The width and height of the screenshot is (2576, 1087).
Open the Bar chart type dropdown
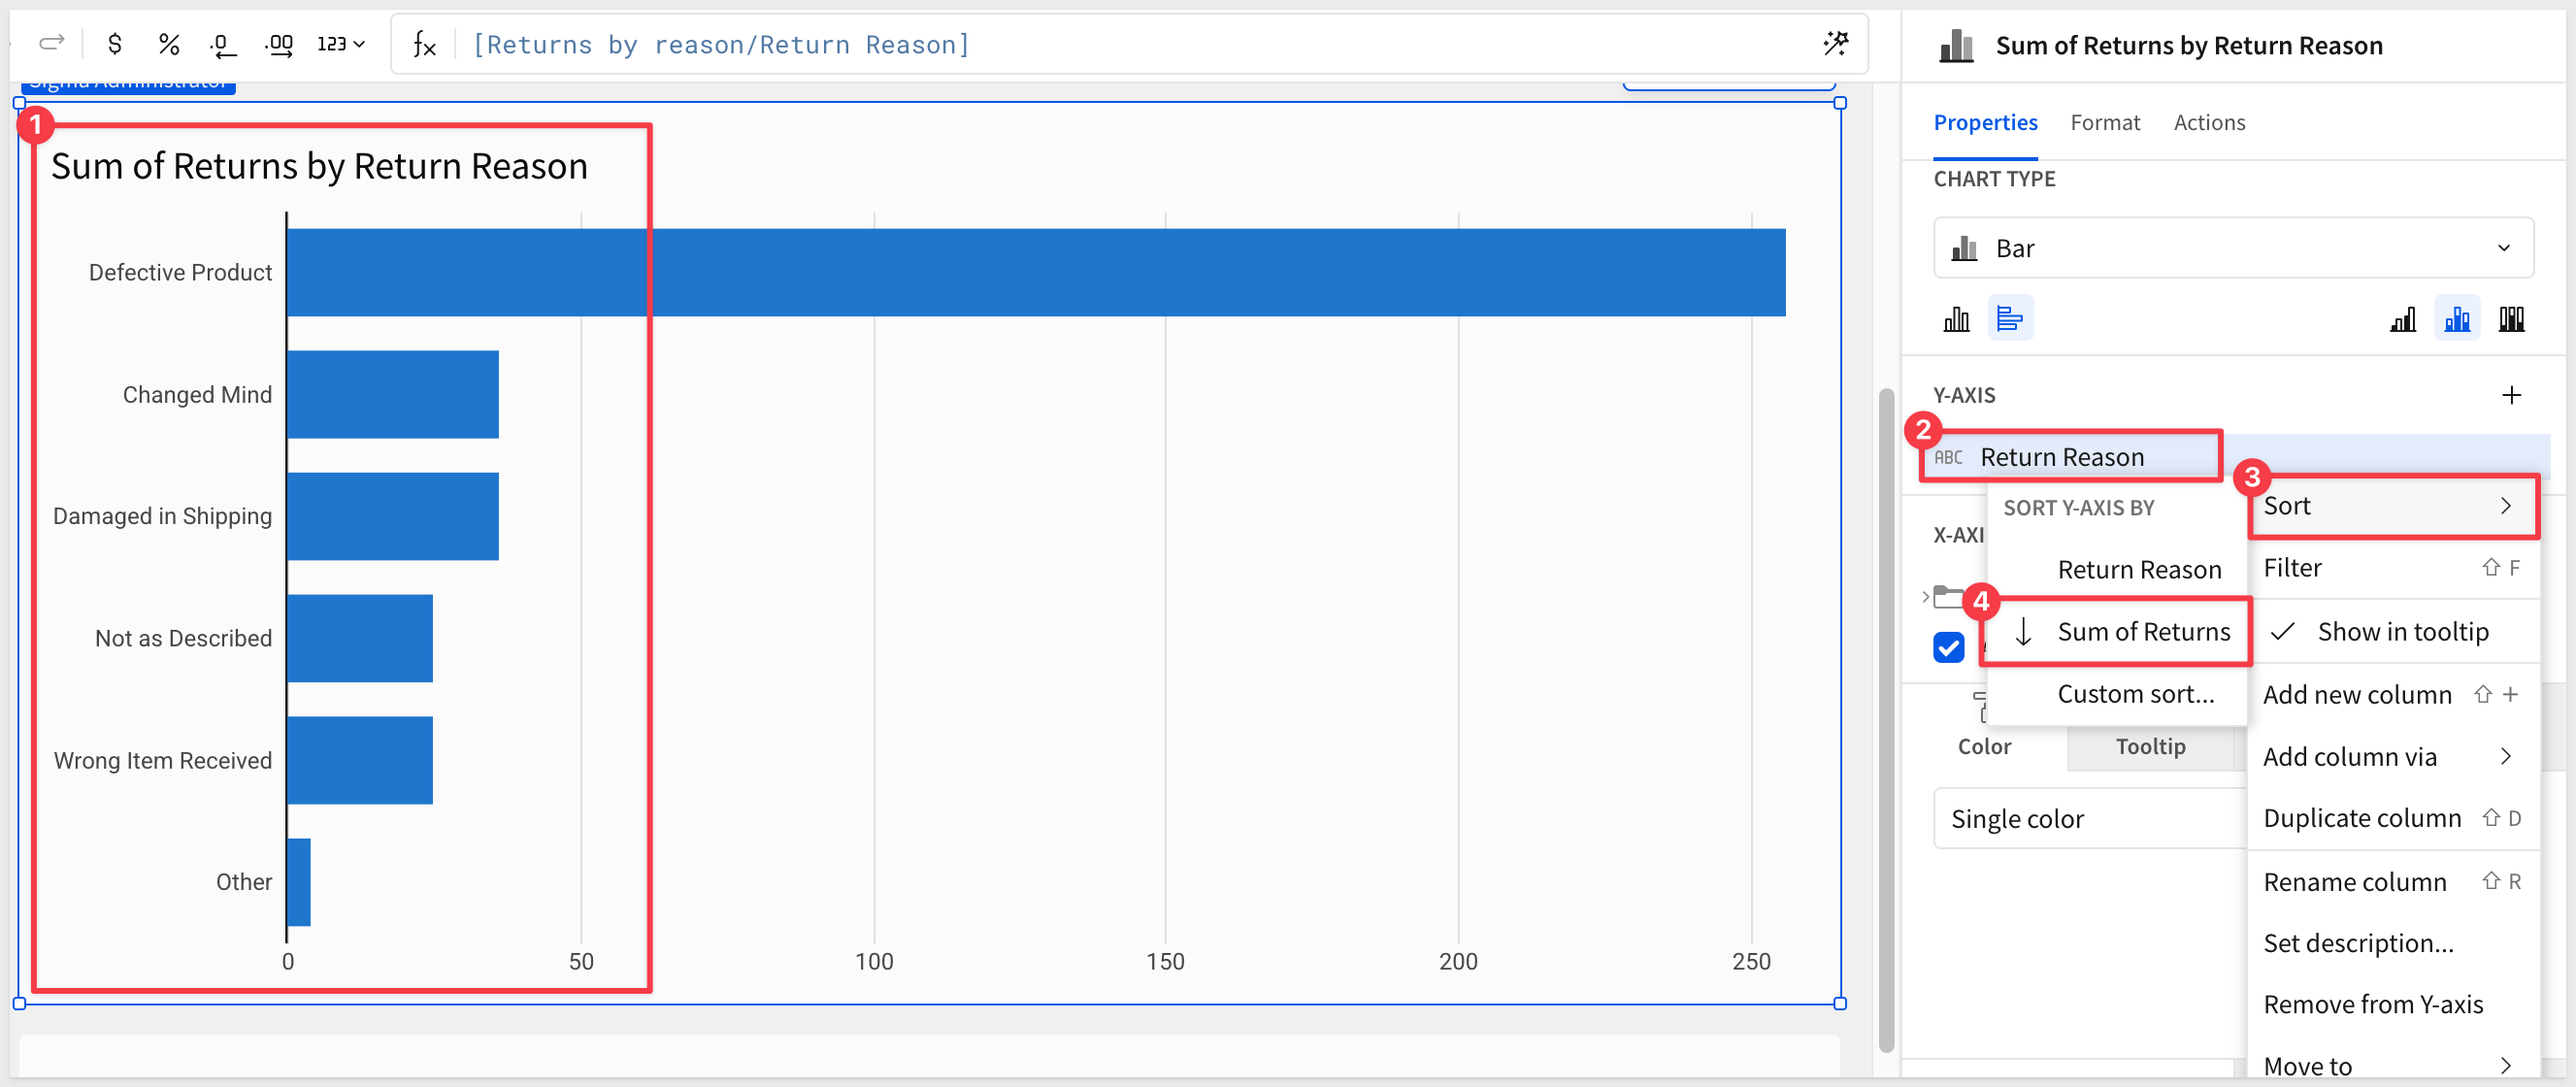click(x=2232, y=248)
